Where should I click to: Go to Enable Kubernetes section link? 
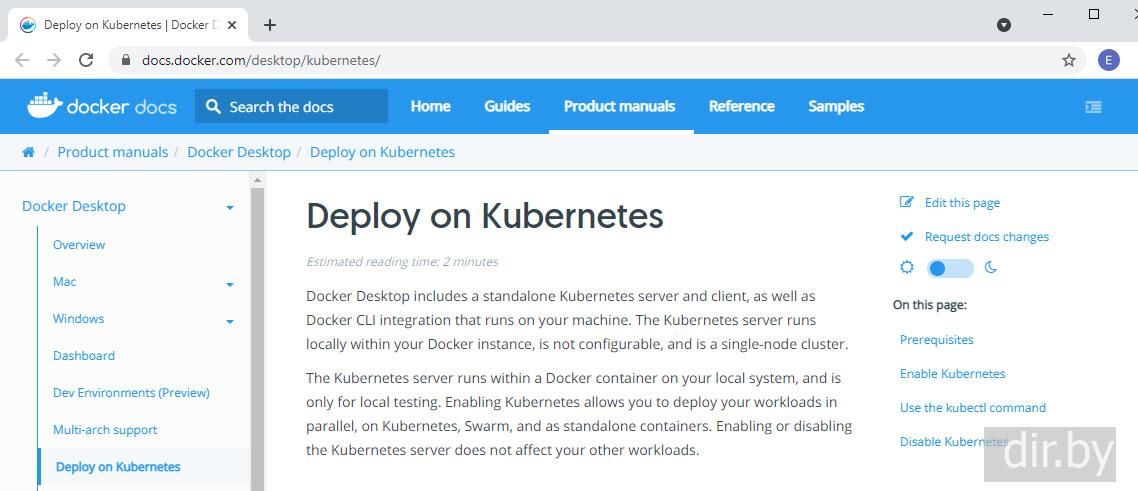point(952,374)
